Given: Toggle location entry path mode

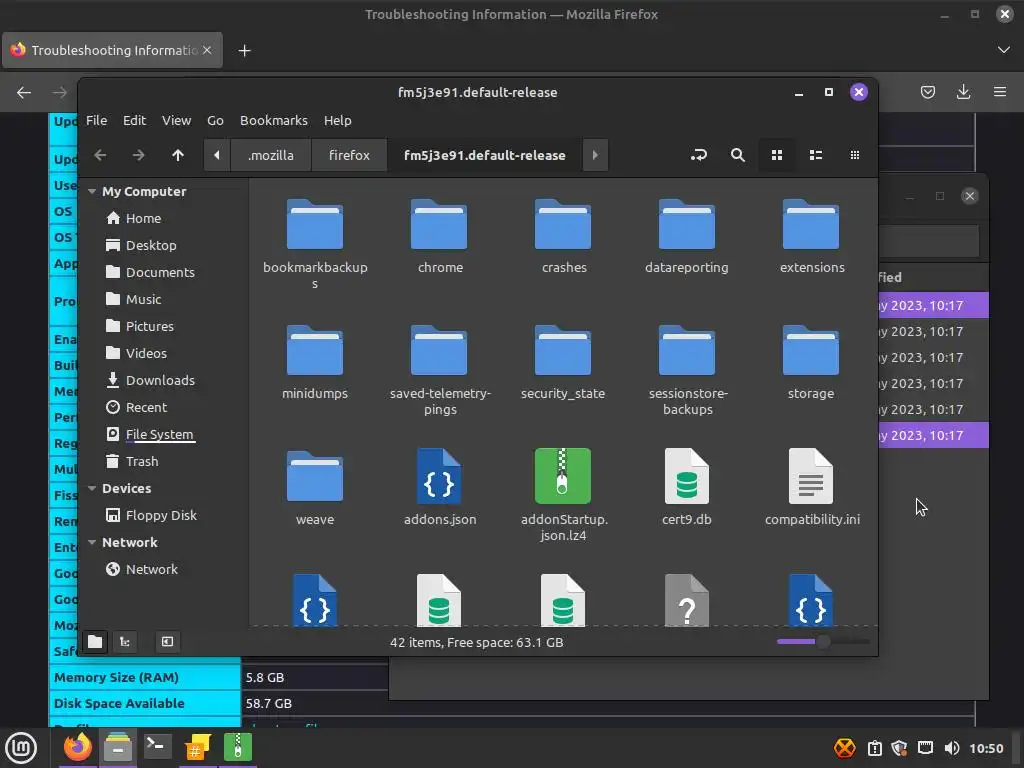Looking at the screenshot, I should (699, 155).
